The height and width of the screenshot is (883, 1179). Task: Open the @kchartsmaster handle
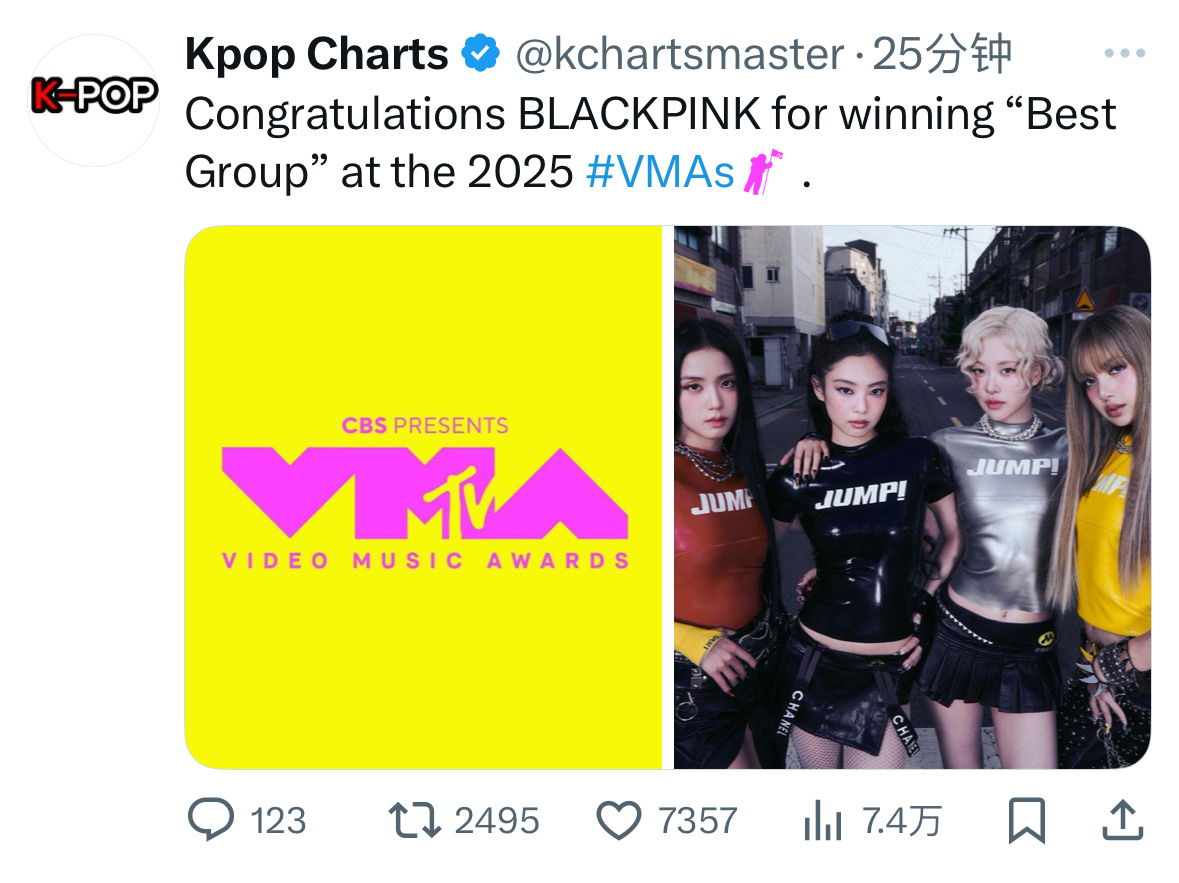[x=680, y=54]
